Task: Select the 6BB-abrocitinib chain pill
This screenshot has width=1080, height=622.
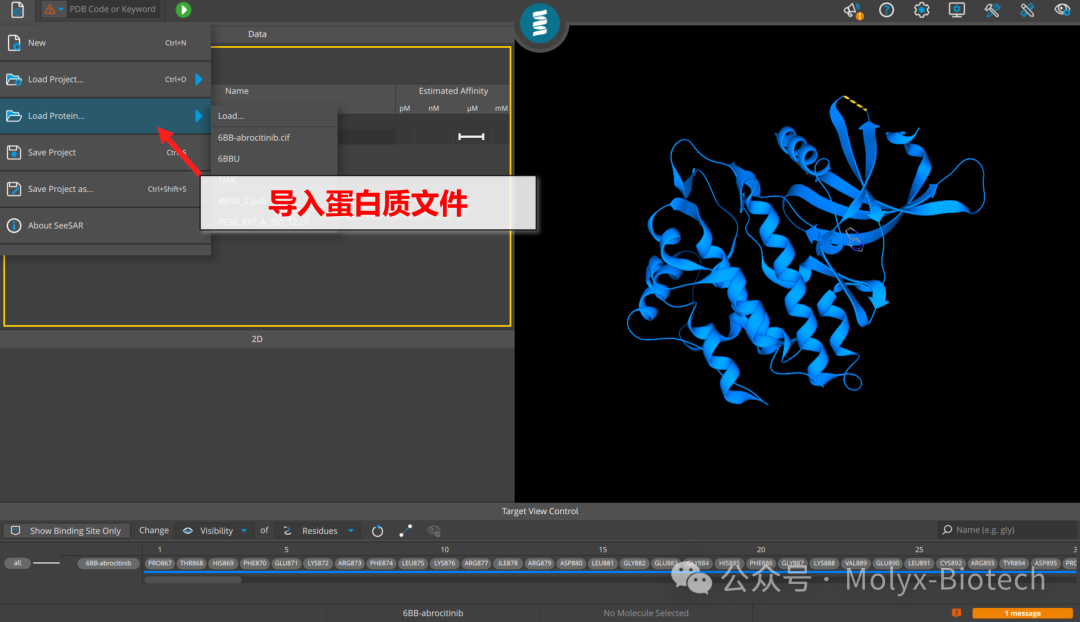Action: pos(108,563)
